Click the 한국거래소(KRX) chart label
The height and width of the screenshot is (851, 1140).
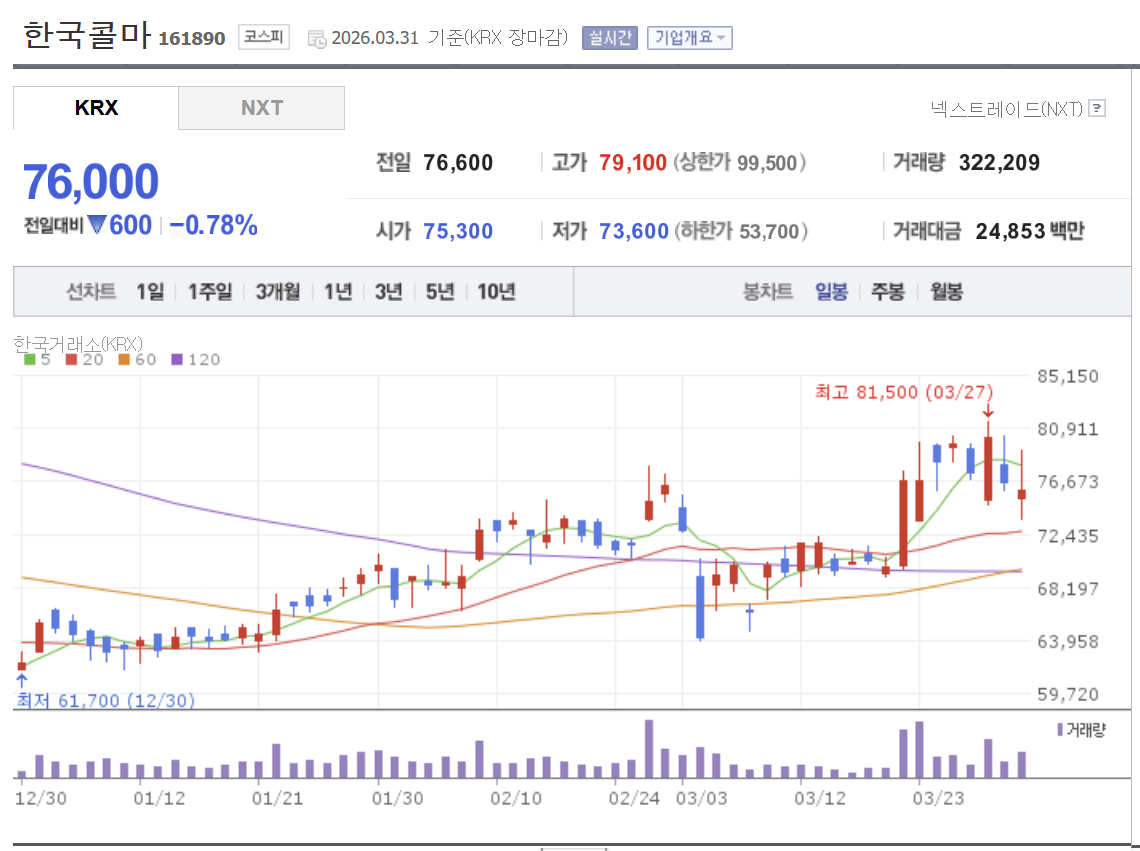pos(79,343)
